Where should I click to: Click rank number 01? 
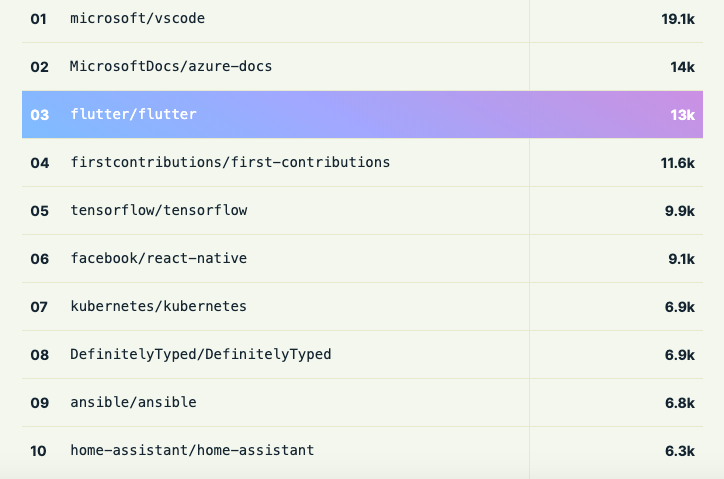click(39, 19)
